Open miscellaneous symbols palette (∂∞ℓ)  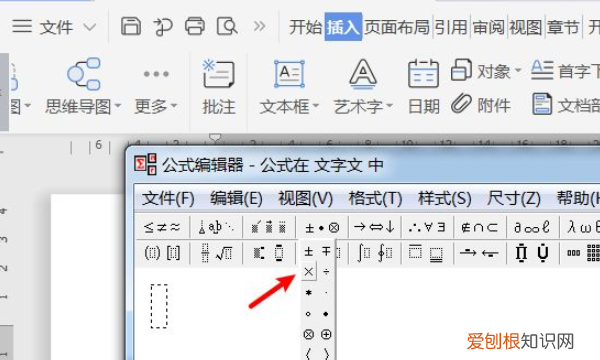[533, 228]
